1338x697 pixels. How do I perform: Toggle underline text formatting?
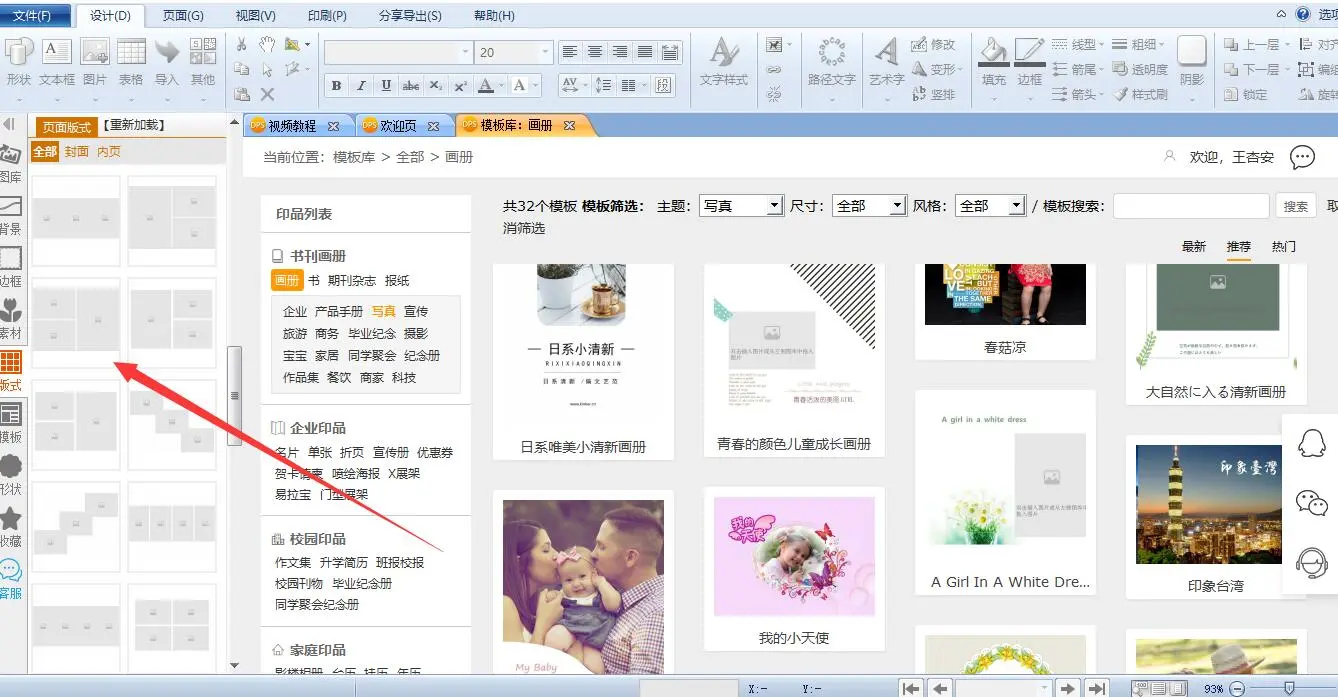(386, 86)
